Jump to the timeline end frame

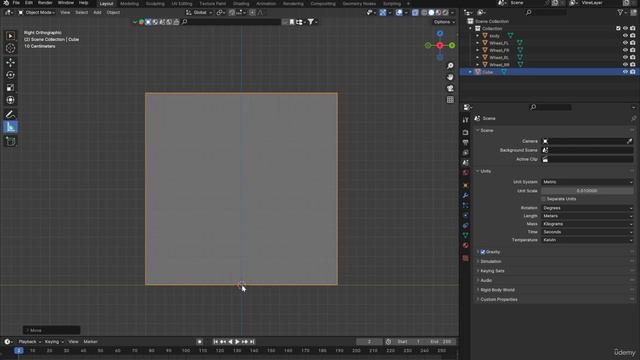pyautogui.click(x=252, y=342)
